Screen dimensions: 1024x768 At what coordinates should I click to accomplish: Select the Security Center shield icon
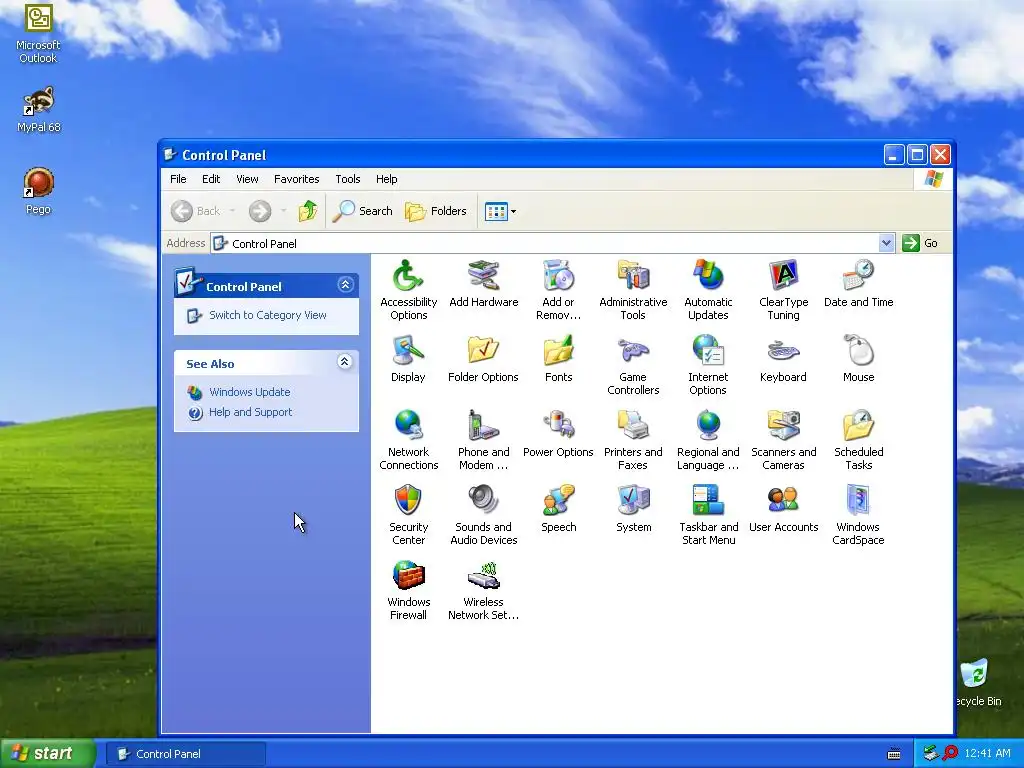(408, 501)
